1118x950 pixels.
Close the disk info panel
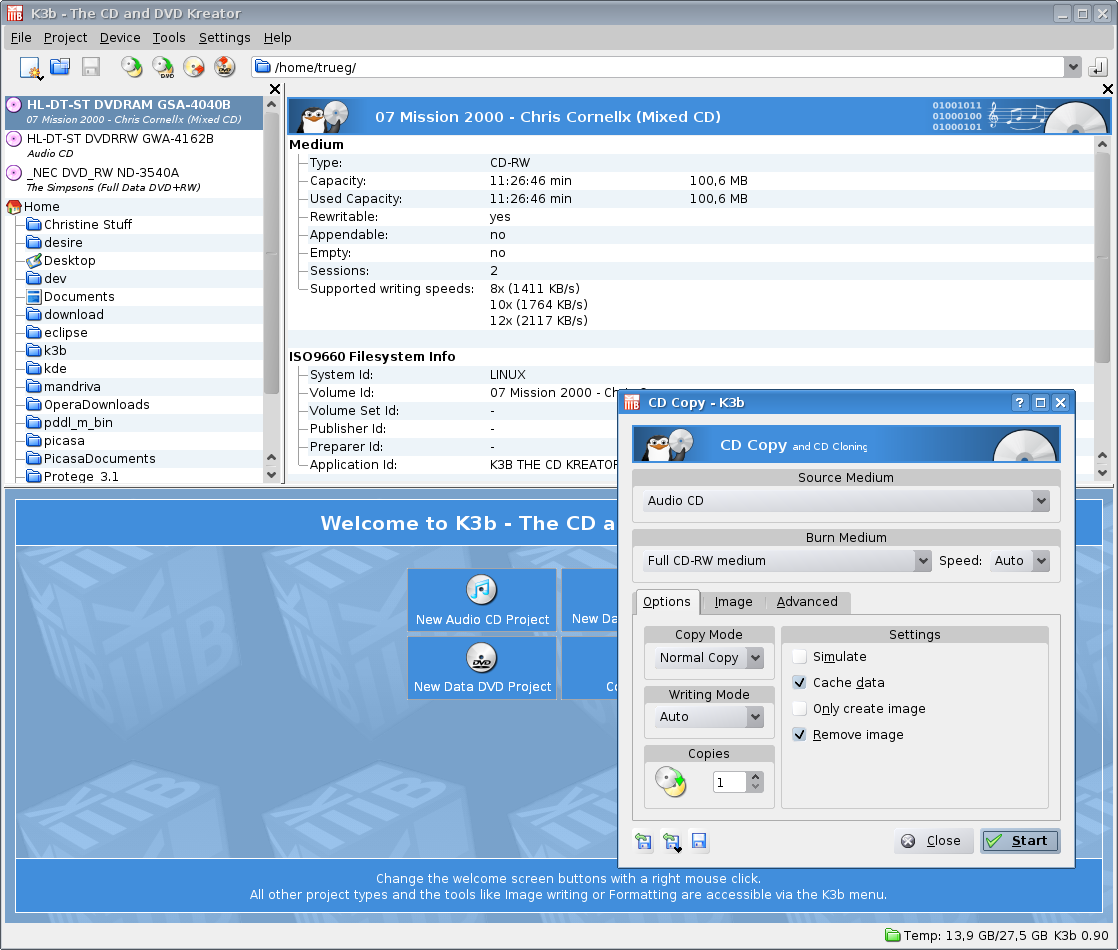[x=1107, y=89]
